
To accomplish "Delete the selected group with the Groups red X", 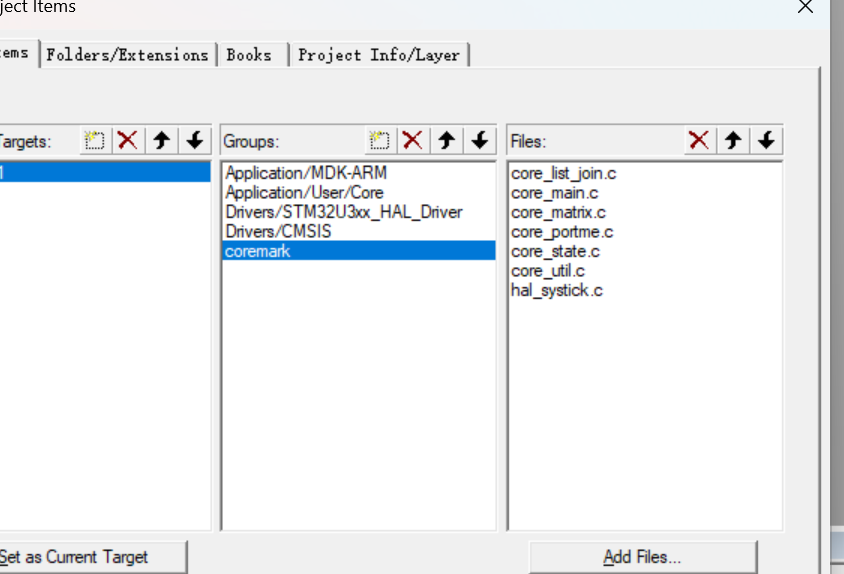I will click(x=413, y=141).
